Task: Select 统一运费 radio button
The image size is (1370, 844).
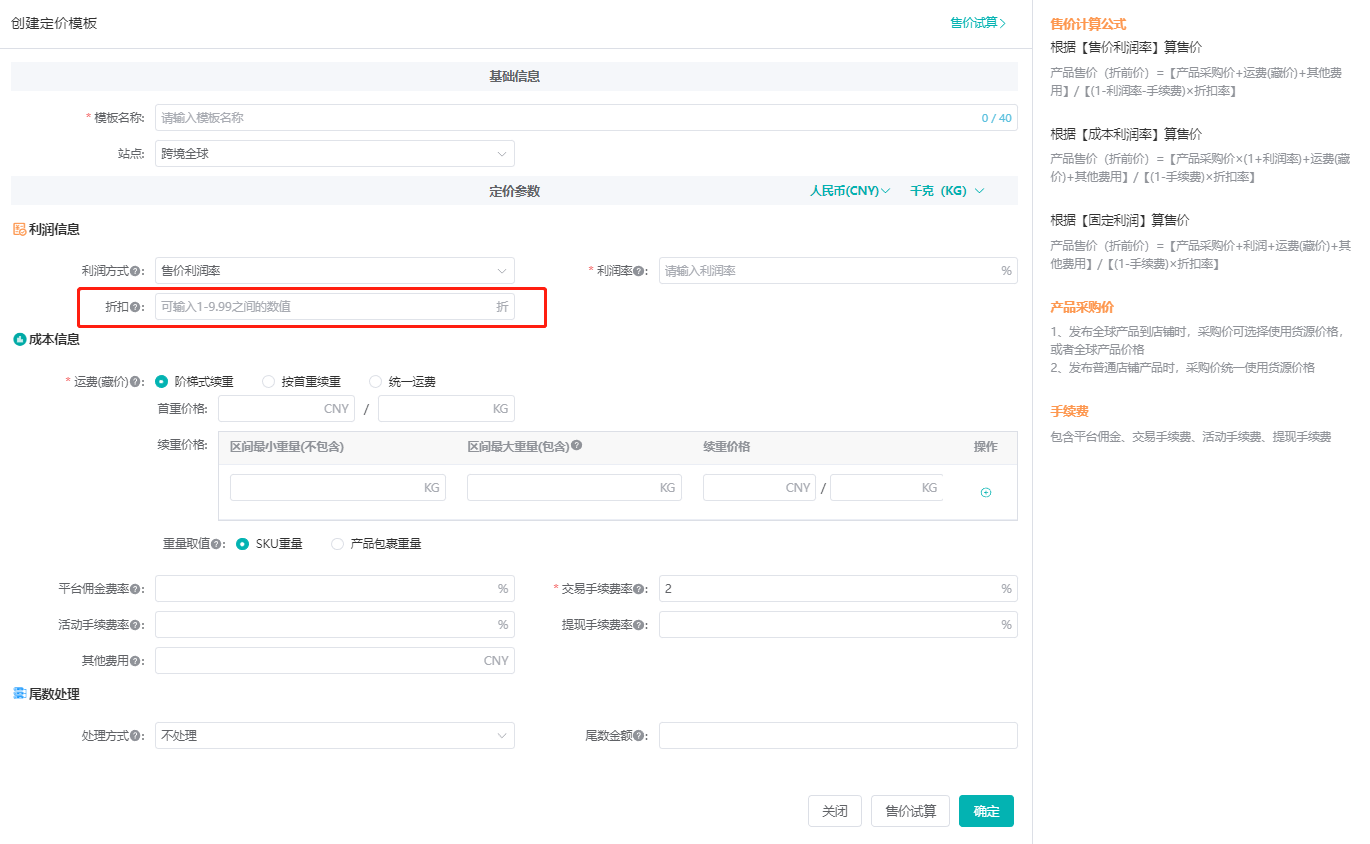Action: click(x=376, y=382)
